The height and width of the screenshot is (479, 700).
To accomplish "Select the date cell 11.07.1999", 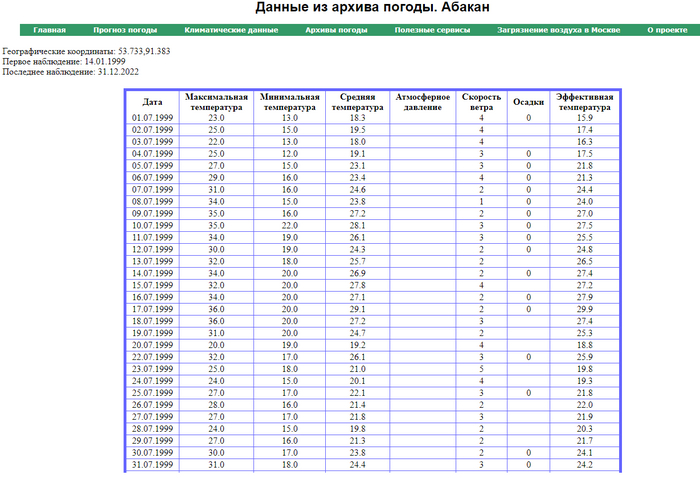I will coord(152,237).
